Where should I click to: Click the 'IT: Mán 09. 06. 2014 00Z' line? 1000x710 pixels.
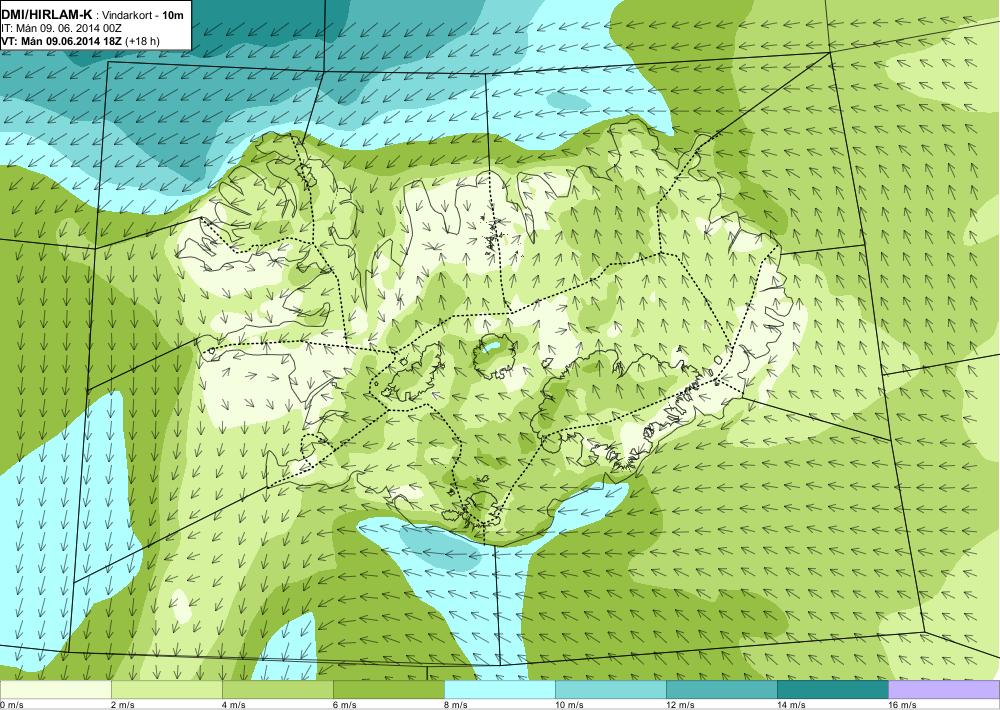[61, 28]
